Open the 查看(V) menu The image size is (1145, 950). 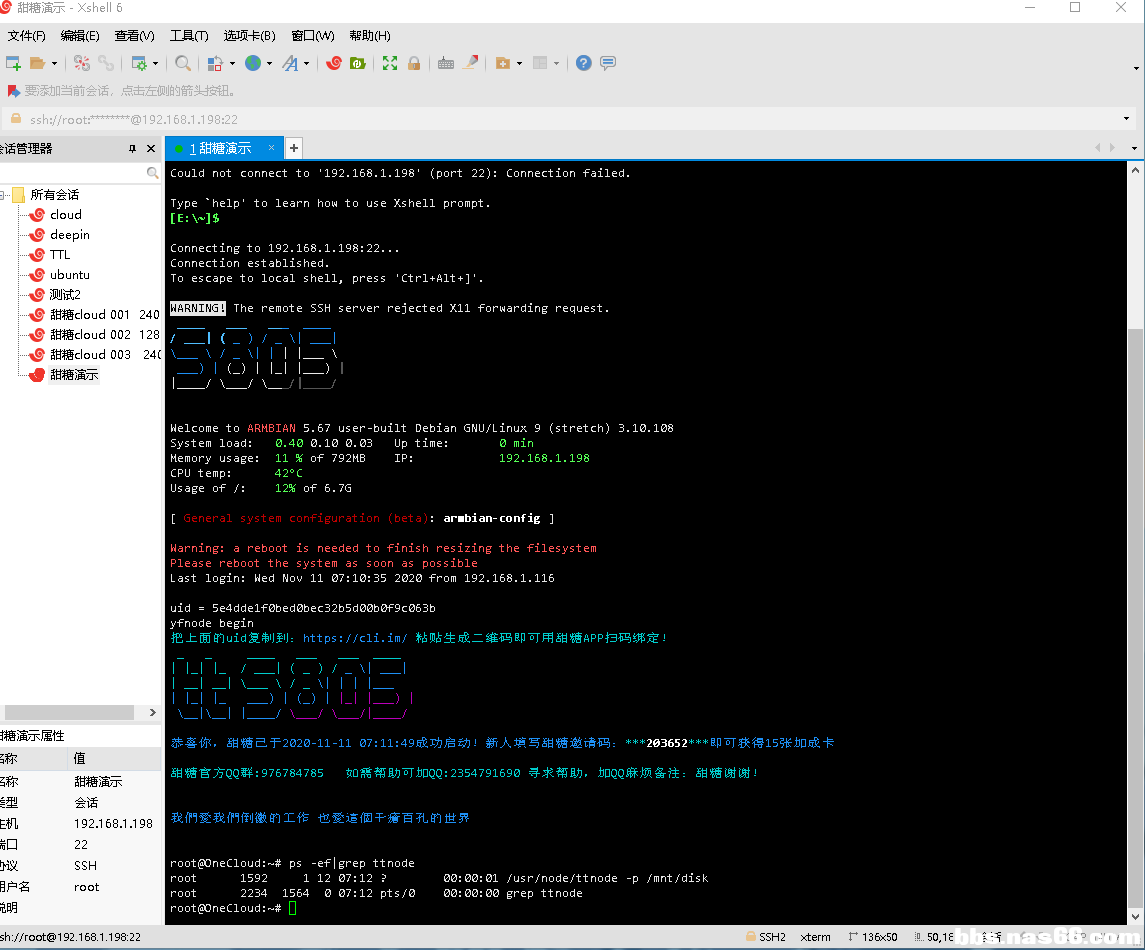[x=134, y=36]
